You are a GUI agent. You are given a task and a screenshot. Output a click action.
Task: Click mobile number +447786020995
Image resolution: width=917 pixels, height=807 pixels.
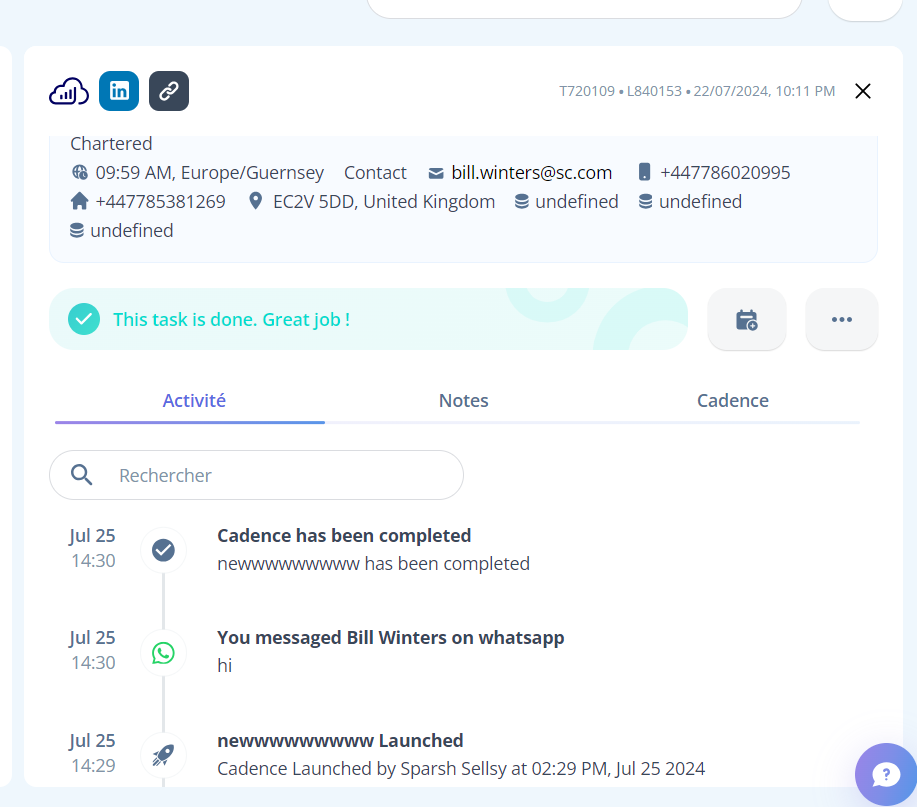[725, 173]
